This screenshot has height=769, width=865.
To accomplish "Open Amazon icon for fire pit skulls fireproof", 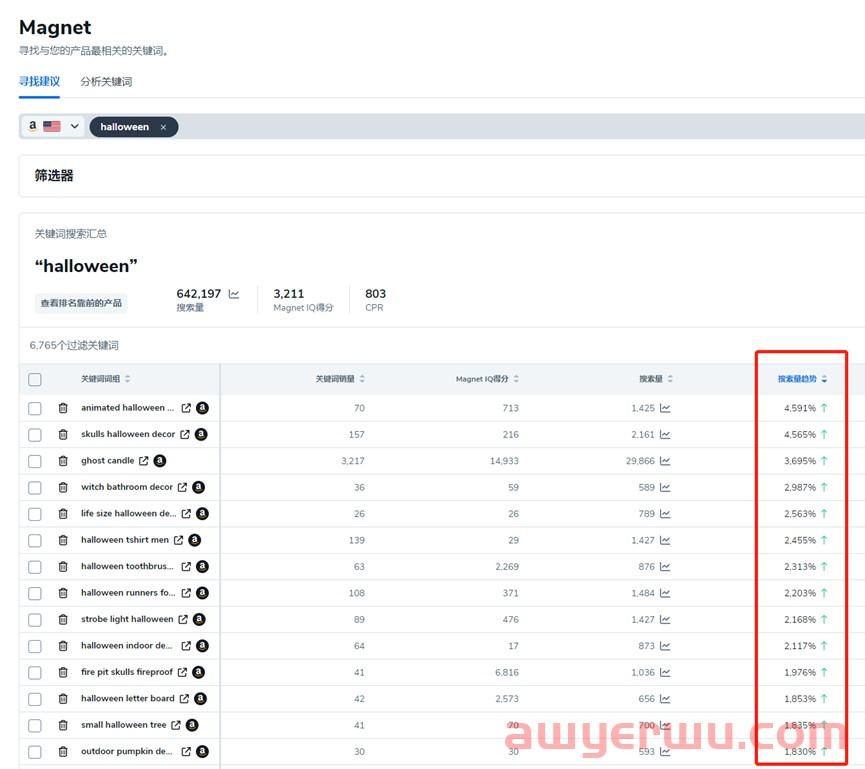I will (199, 672).
